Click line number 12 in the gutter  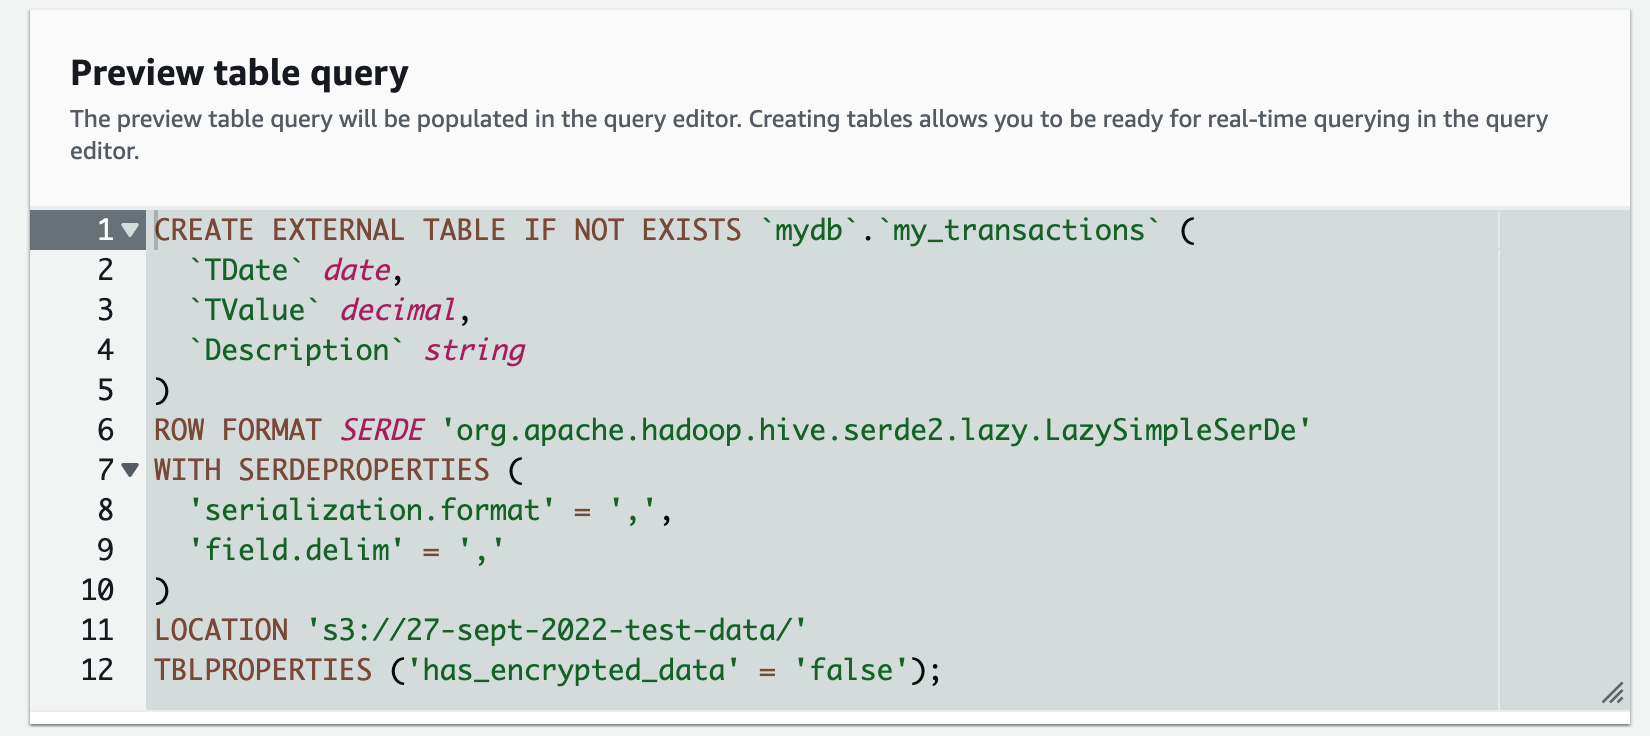click(97, 670)
